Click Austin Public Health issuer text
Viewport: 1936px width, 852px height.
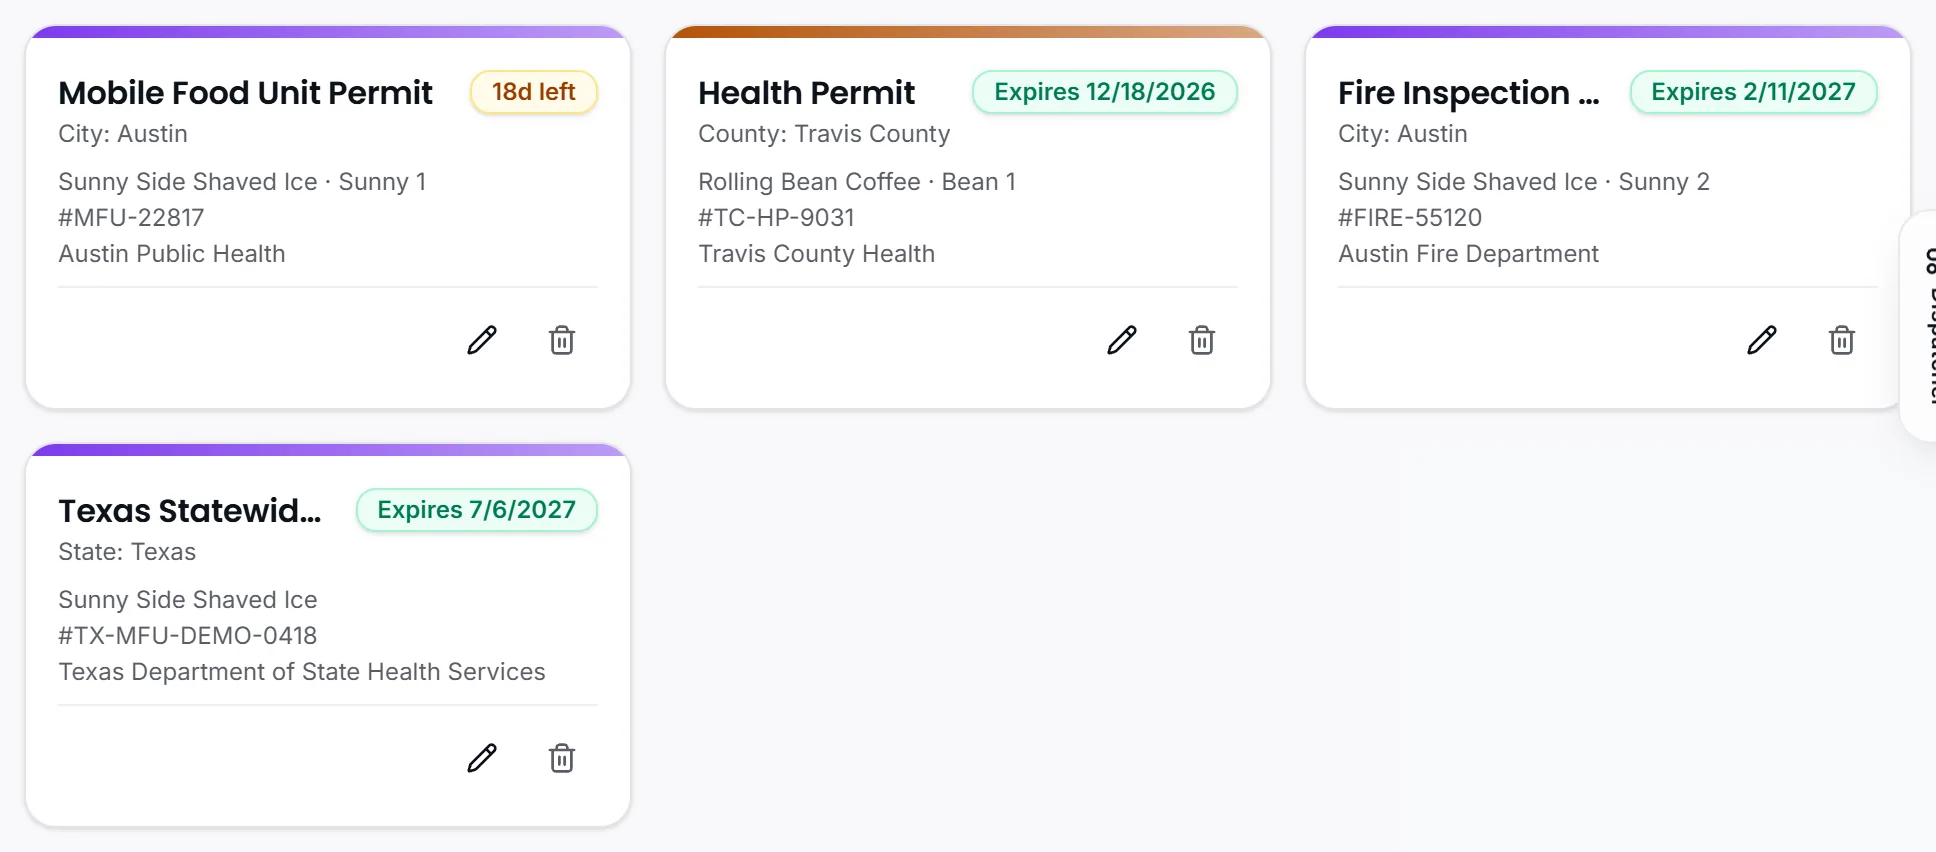point(172,254)
